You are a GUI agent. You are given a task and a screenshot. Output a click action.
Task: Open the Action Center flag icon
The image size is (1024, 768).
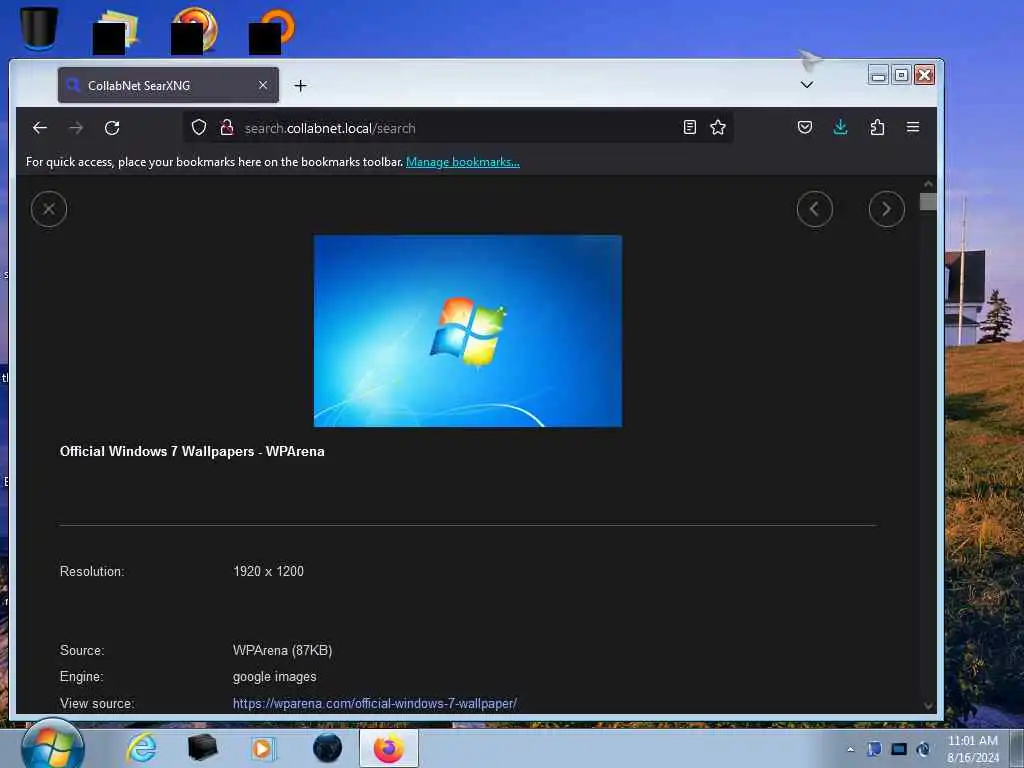point(874,749)
